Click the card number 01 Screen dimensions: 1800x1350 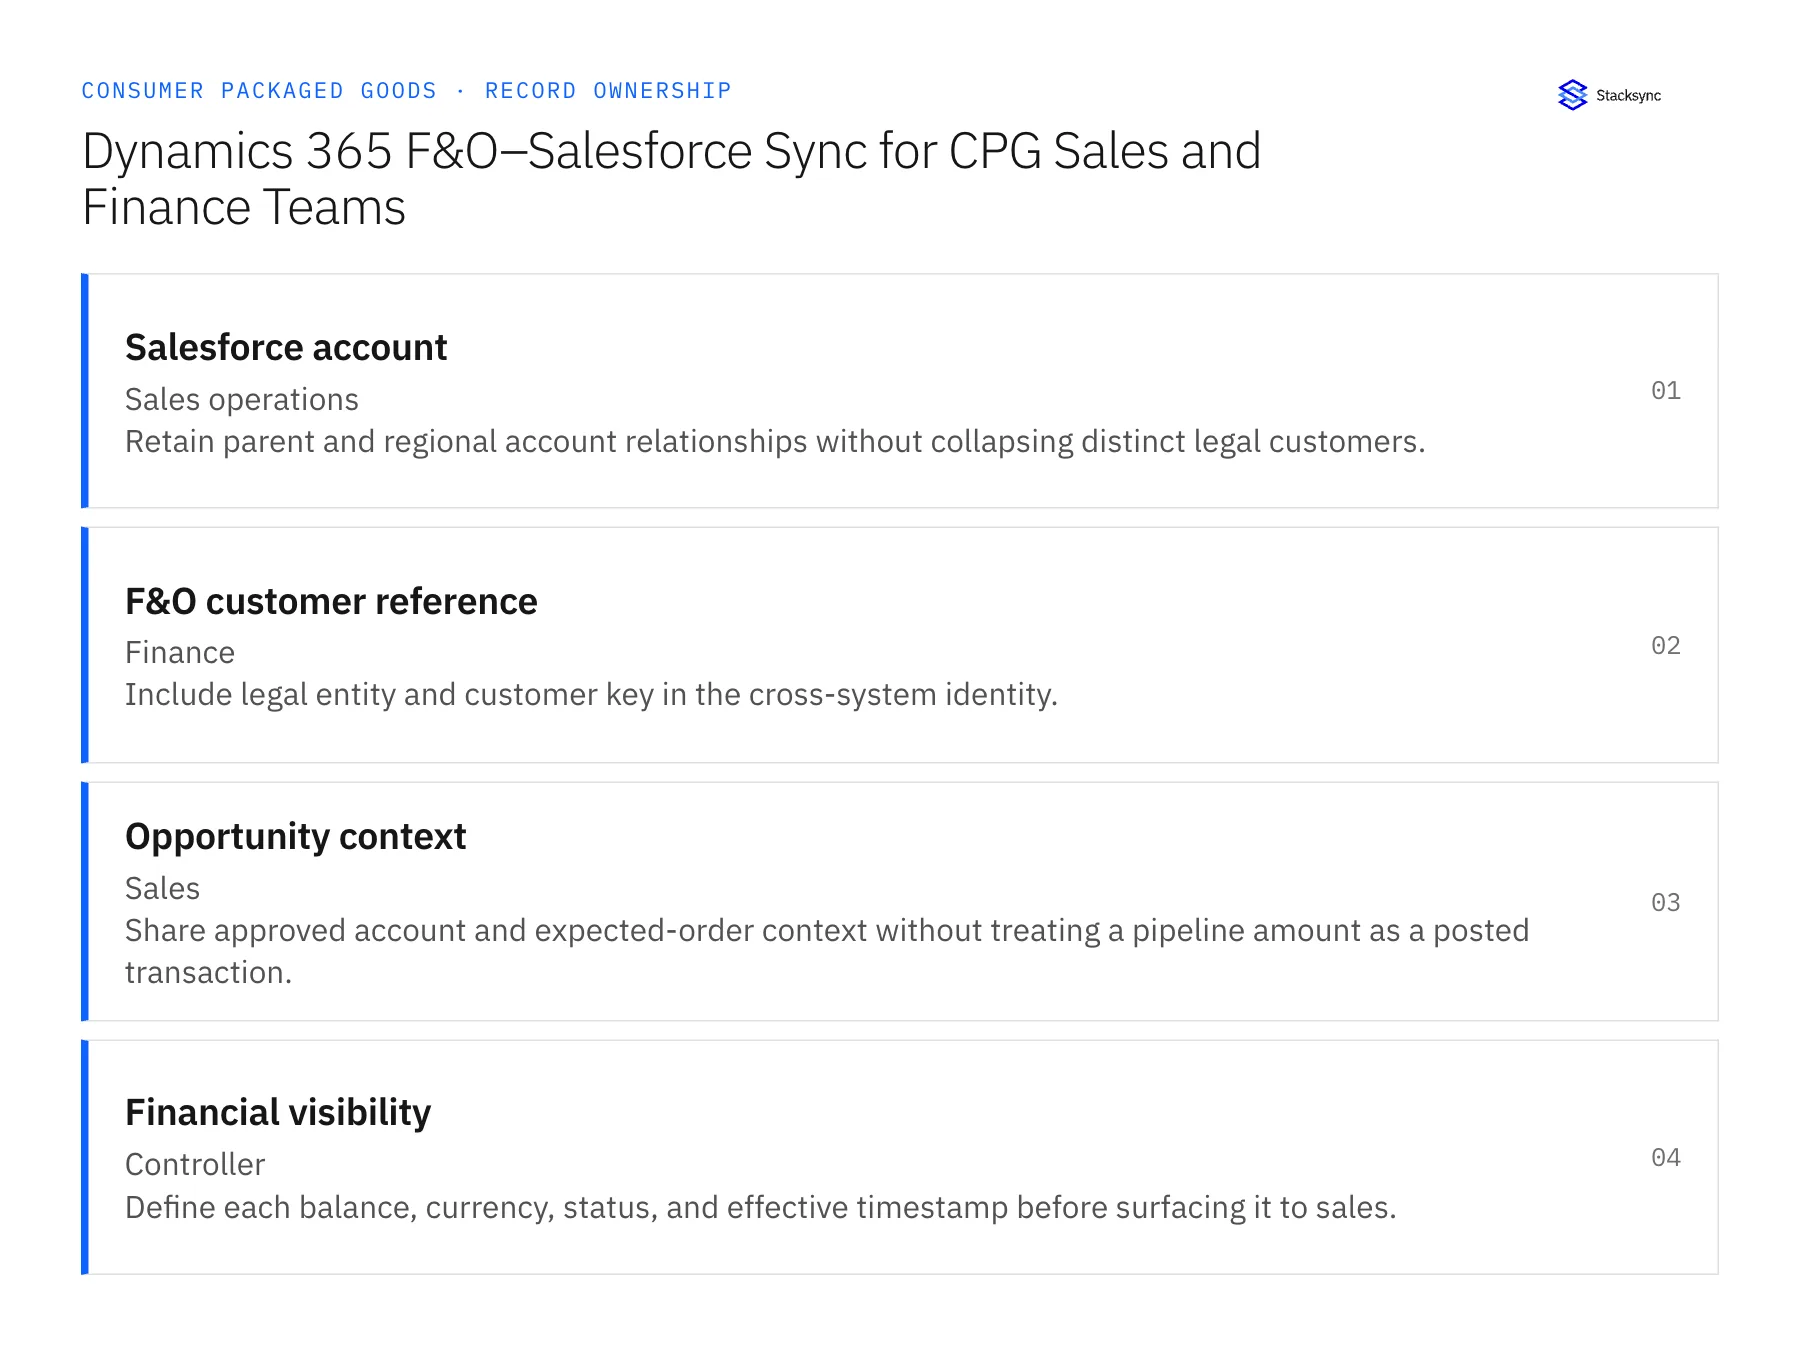(1666, 391)
